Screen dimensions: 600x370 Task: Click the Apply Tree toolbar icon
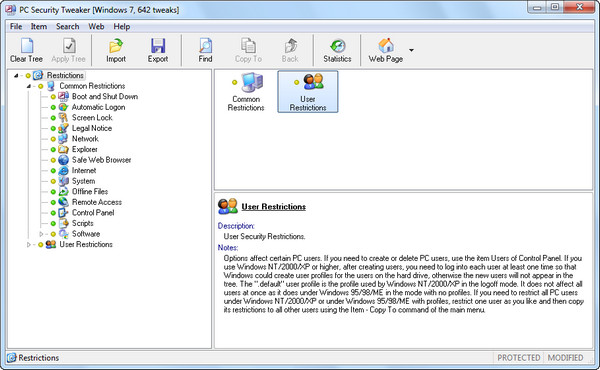click(x=69, y=46)
